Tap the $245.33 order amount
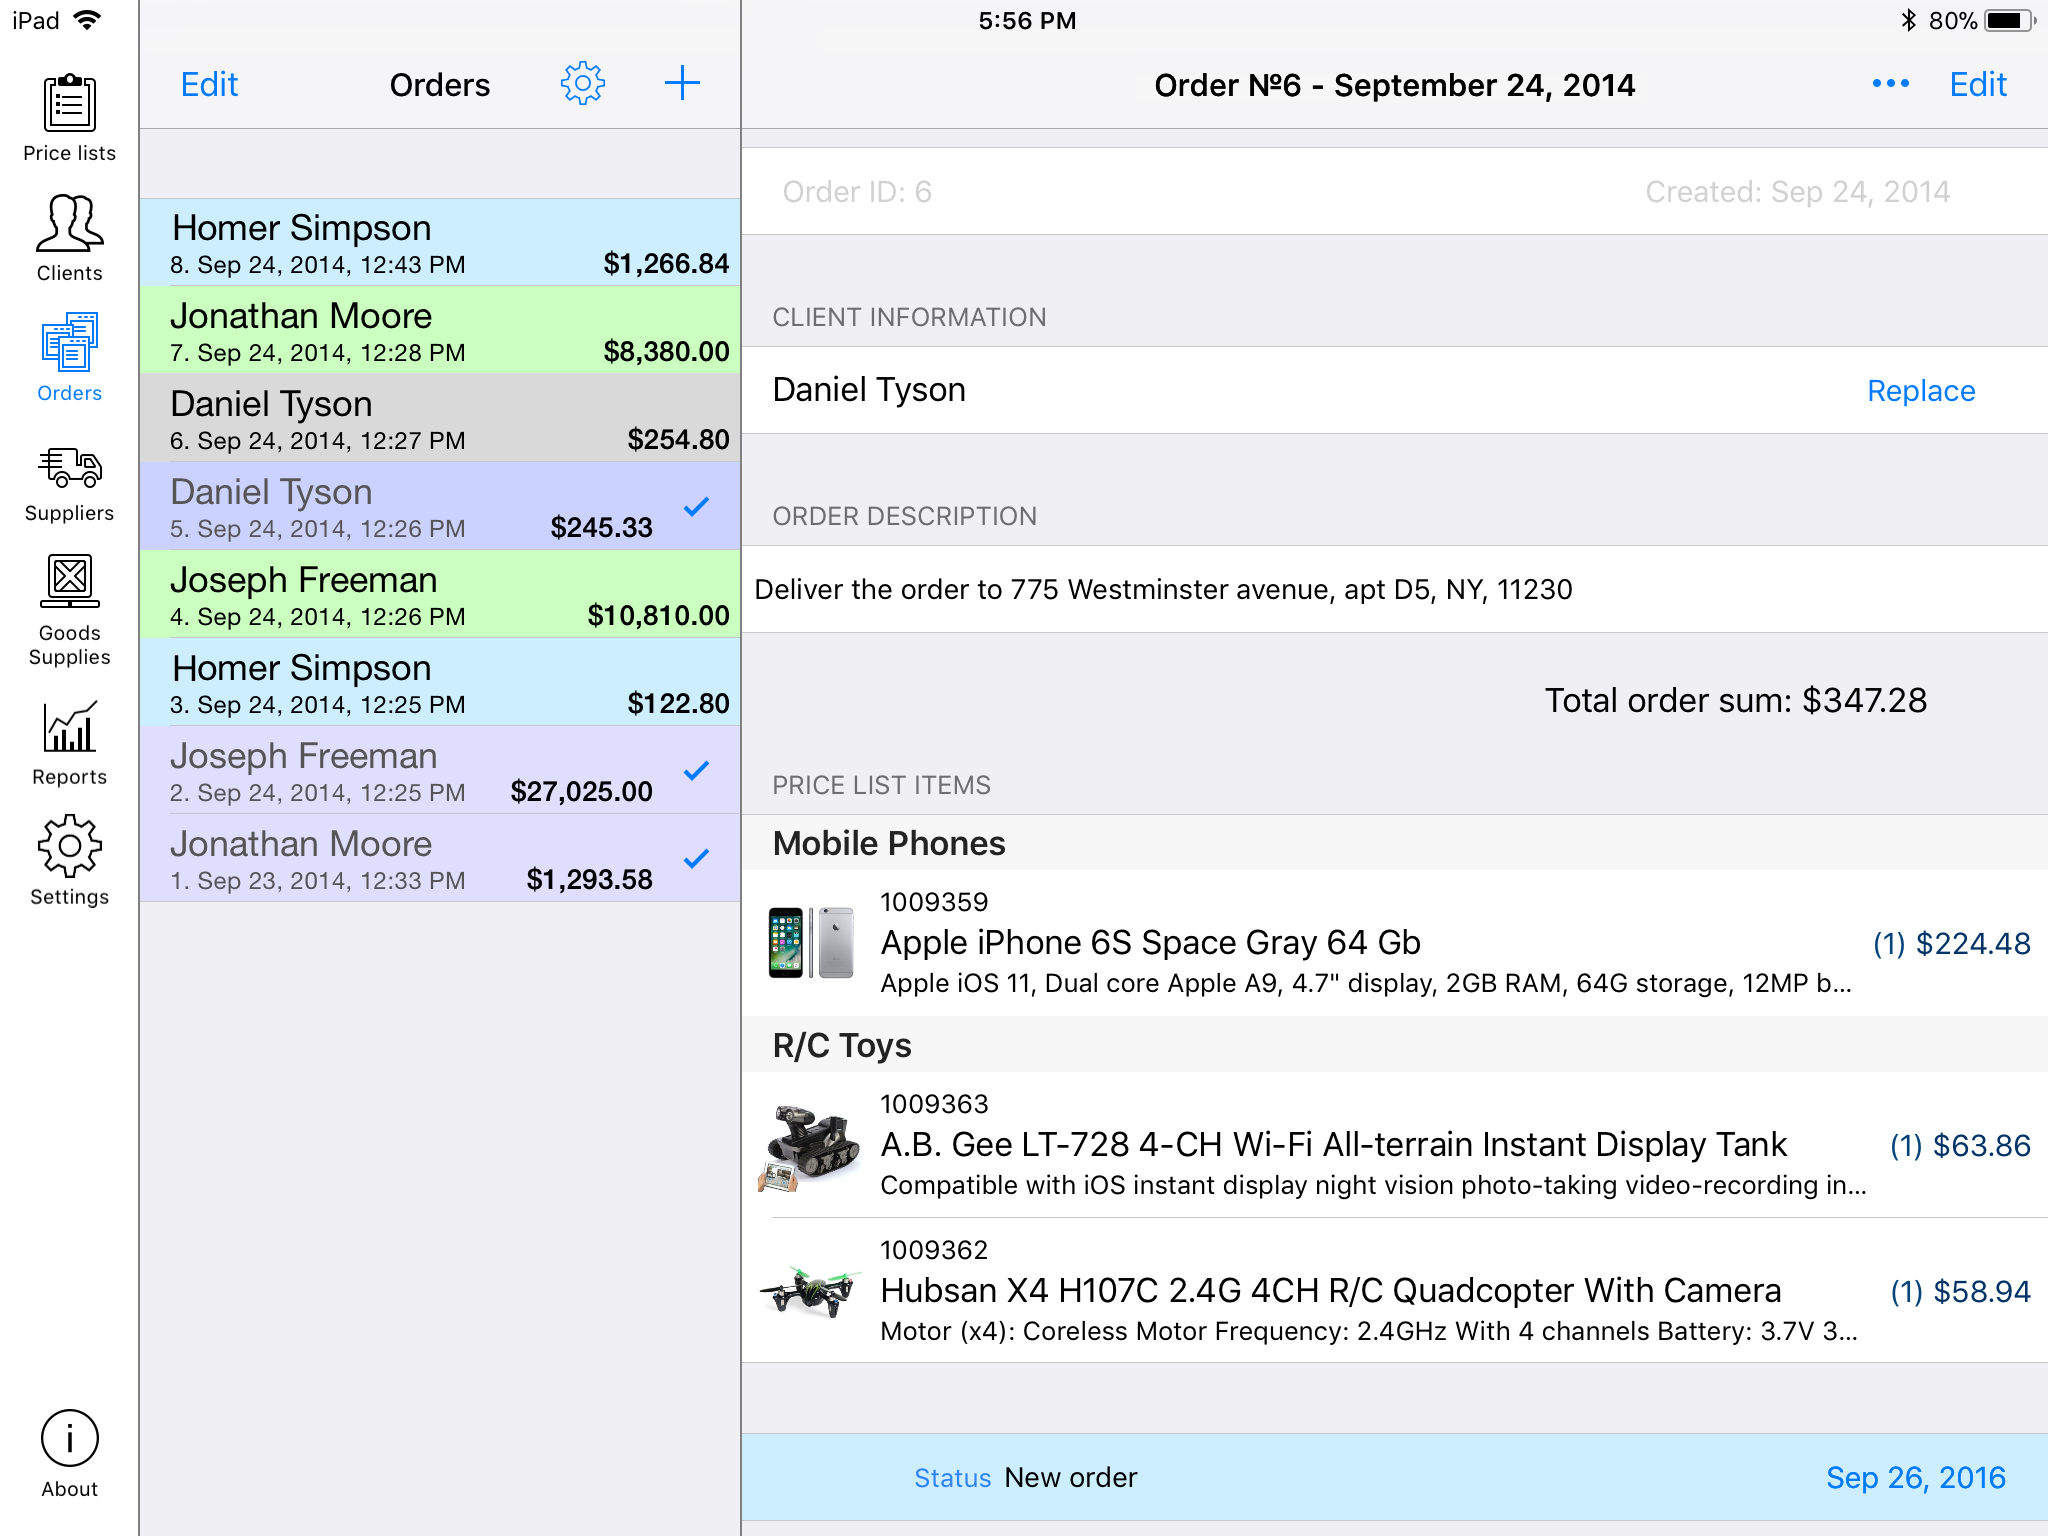This screenshot has height=1536, width=2048. (601, 527)
